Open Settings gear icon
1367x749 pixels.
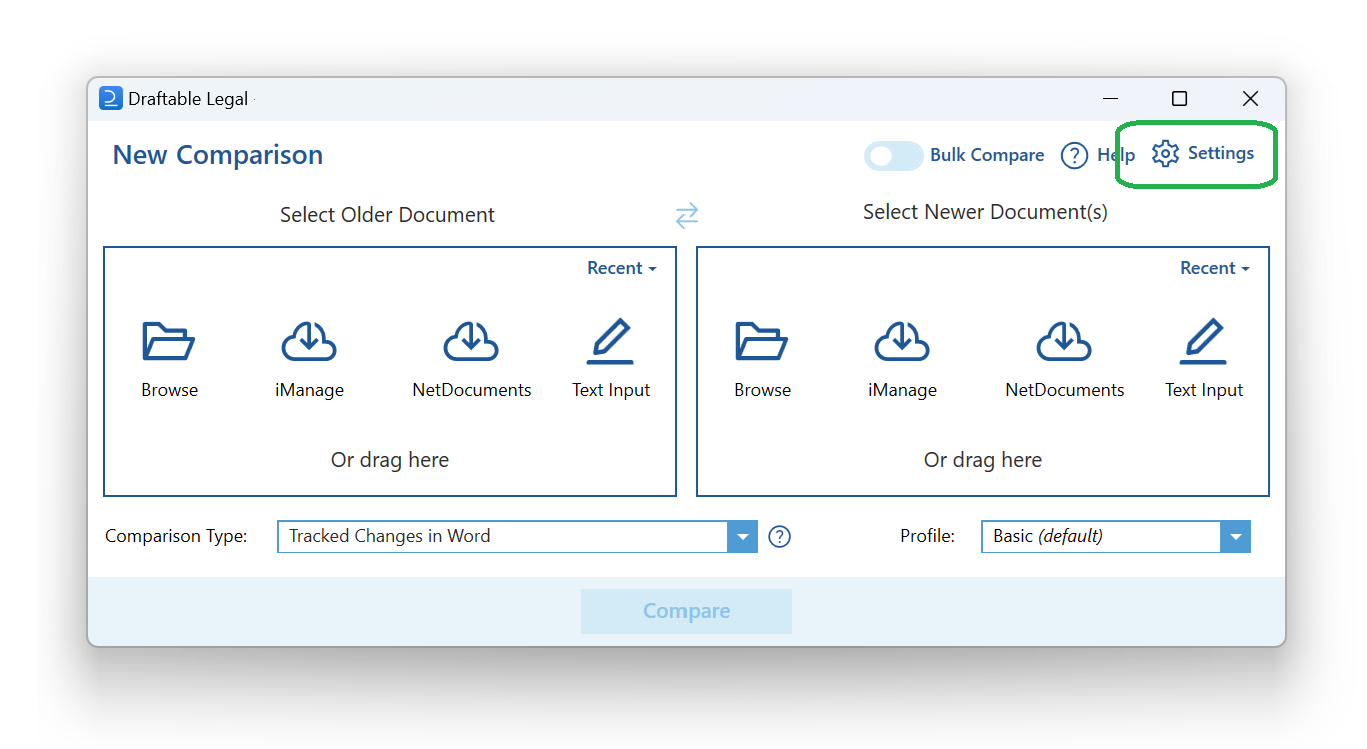click(1165, 154)
